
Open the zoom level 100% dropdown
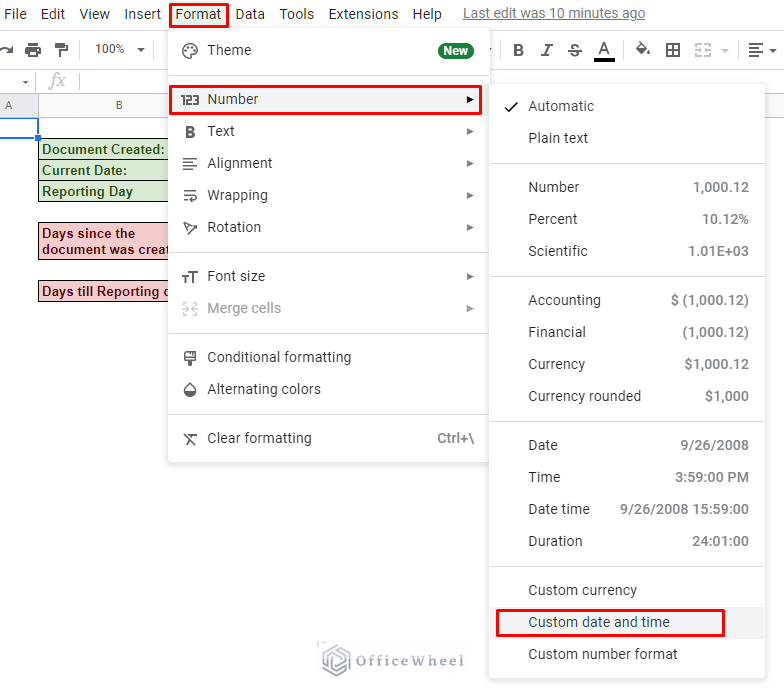point(119,50)
